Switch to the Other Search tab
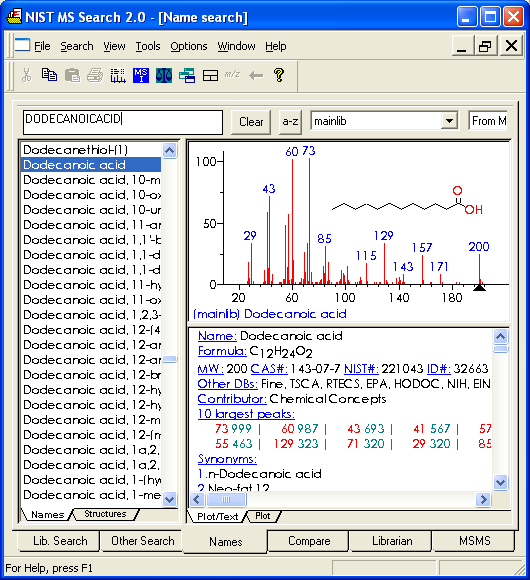This screenshot has width=530, height=580. (142, 541)
